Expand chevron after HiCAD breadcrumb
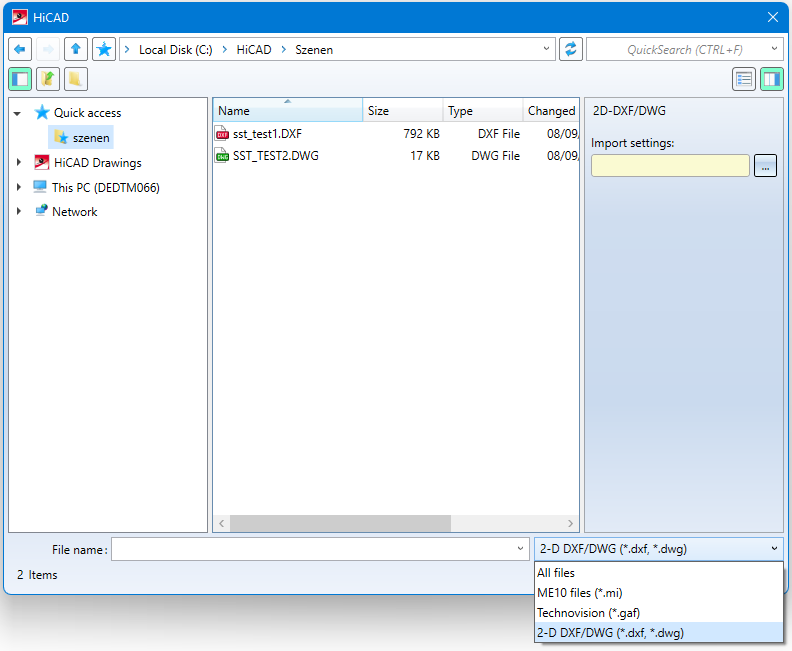792x651 pixels. pos(284,49)
